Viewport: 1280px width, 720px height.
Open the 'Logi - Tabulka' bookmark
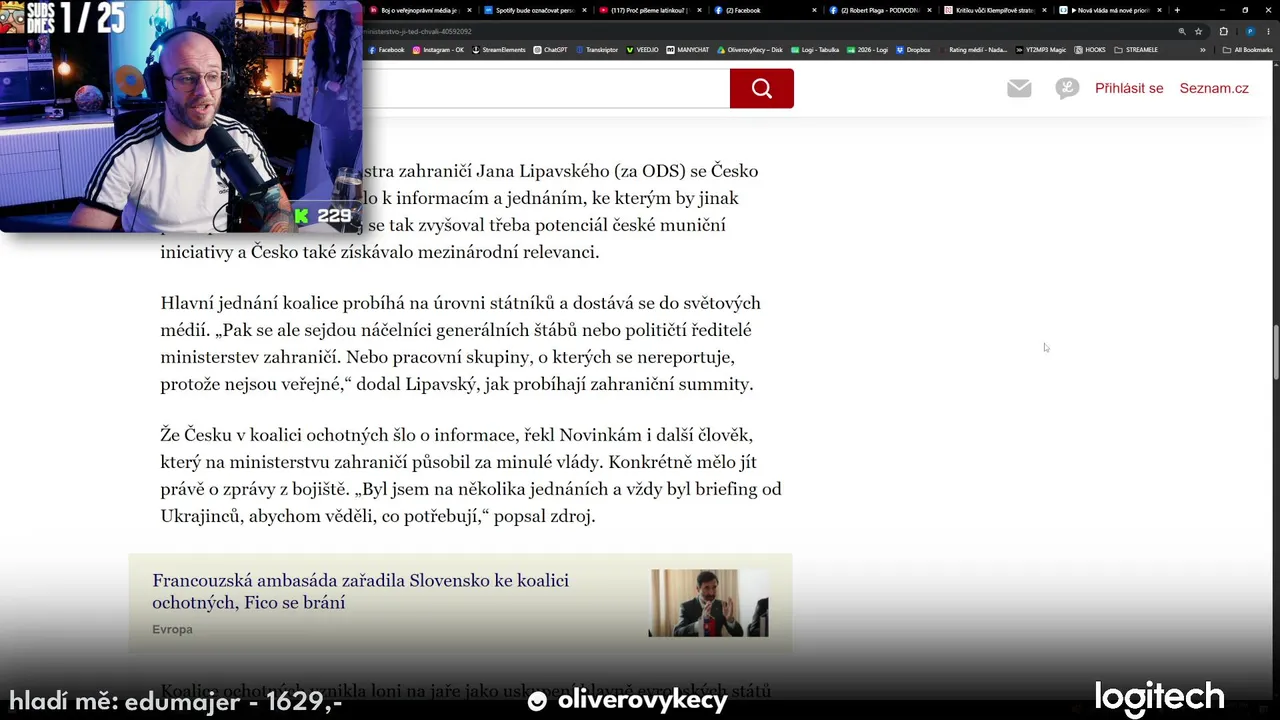(x=815, y=49)
